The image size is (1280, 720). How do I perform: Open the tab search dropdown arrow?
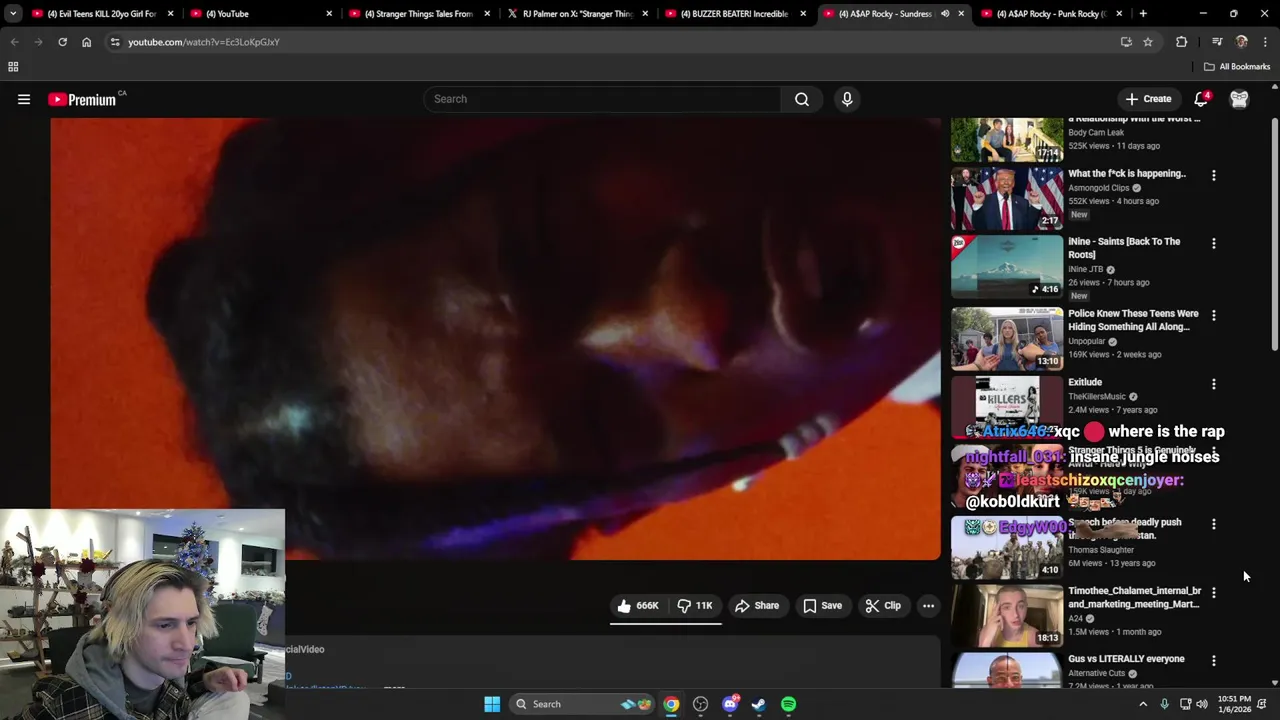(13, 14)
